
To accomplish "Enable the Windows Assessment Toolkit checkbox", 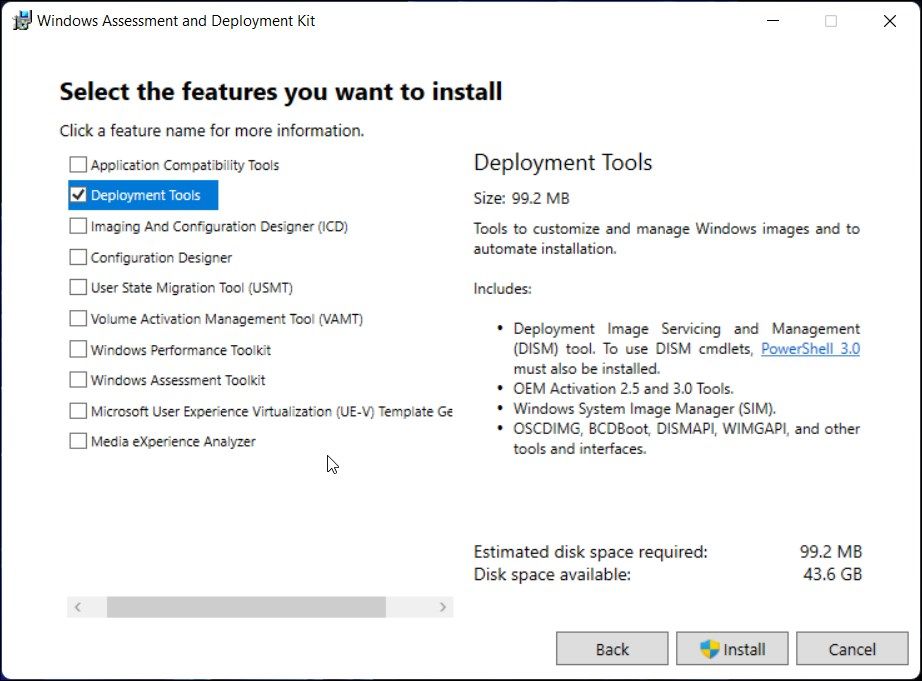I will (x=77, y=380).
